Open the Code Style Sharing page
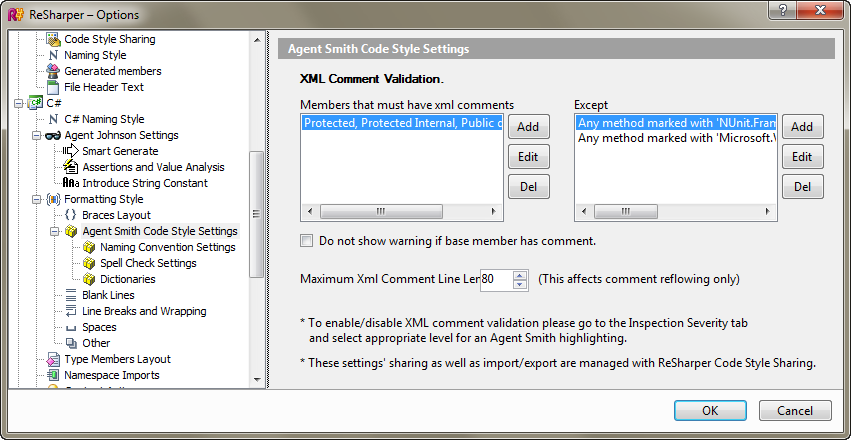Viewport: 851px width, 440px height. [110, 39]
